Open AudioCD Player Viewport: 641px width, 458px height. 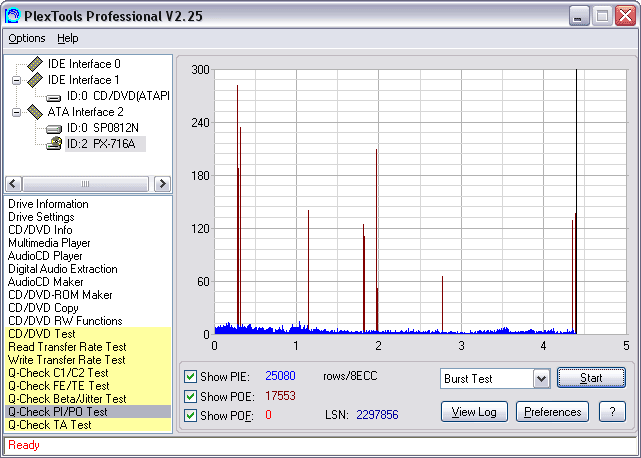point(45,256)
